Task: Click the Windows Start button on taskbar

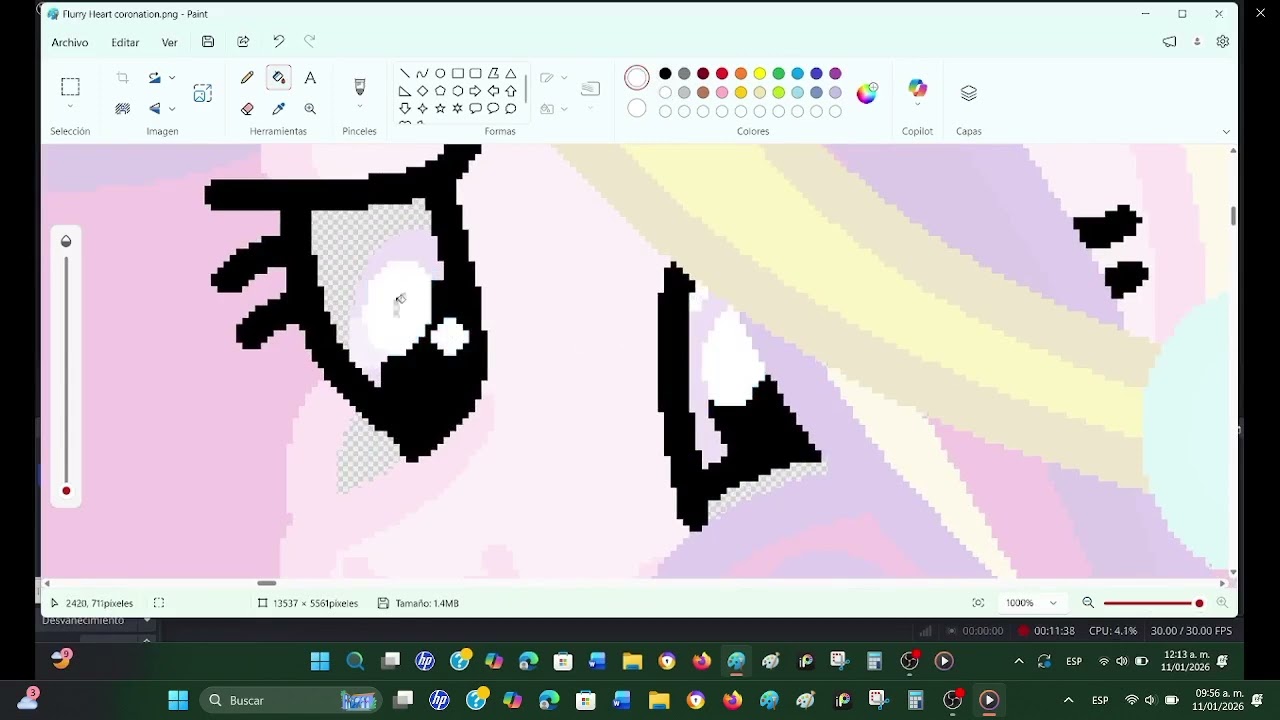Action: [178, 700]
